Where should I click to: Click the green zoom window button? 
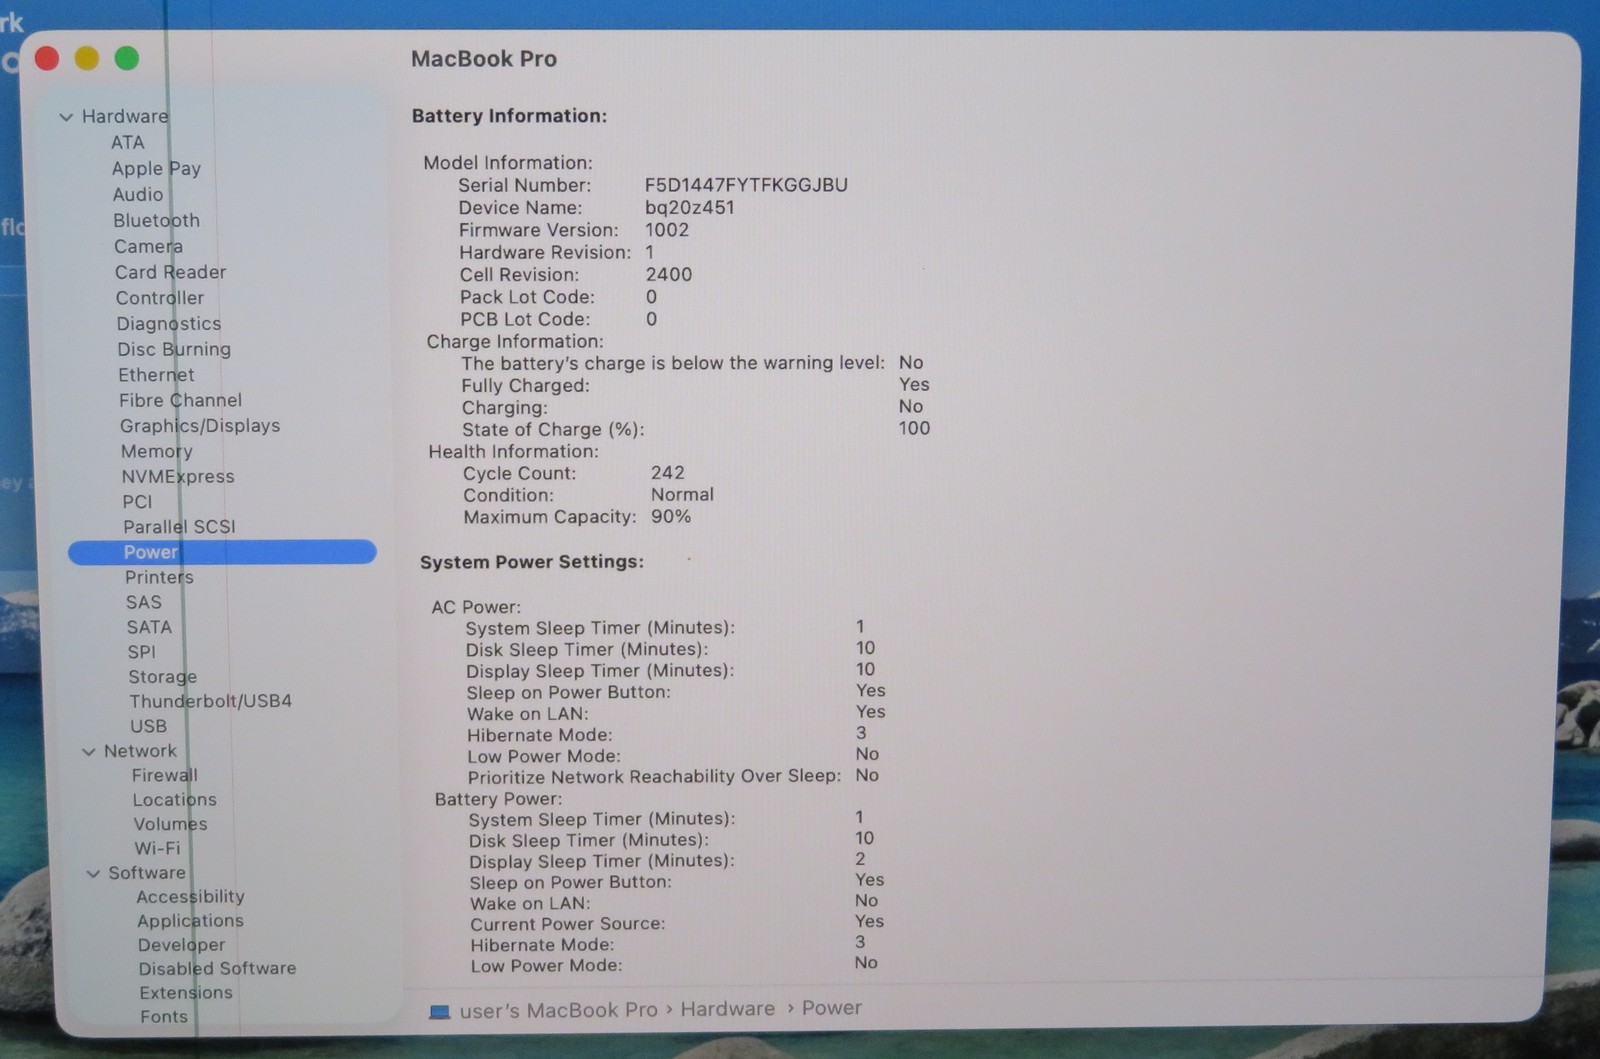click(127, 59)
